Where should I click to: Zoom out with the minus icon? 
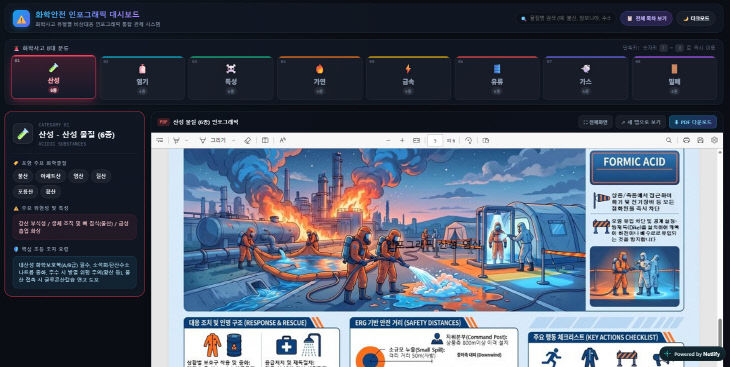click(388, 140)
